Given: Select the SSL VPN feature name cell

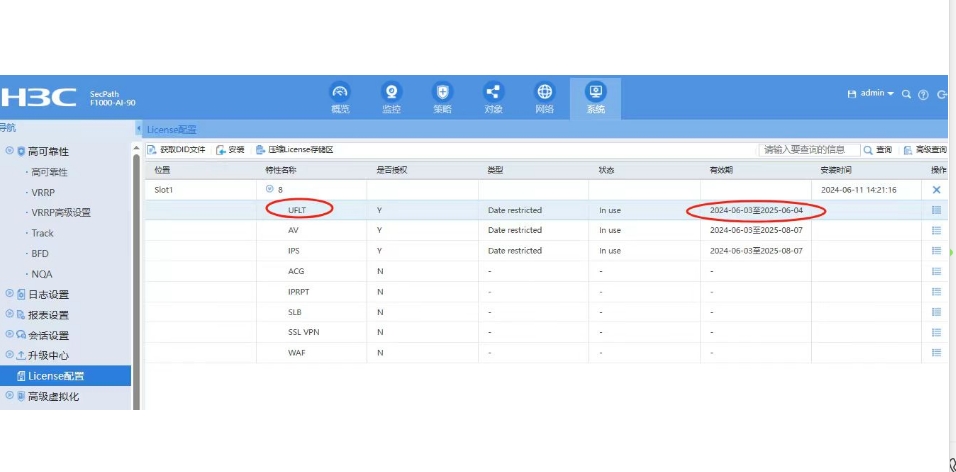Looking at the screenshot, I should (x=303, y=332).
